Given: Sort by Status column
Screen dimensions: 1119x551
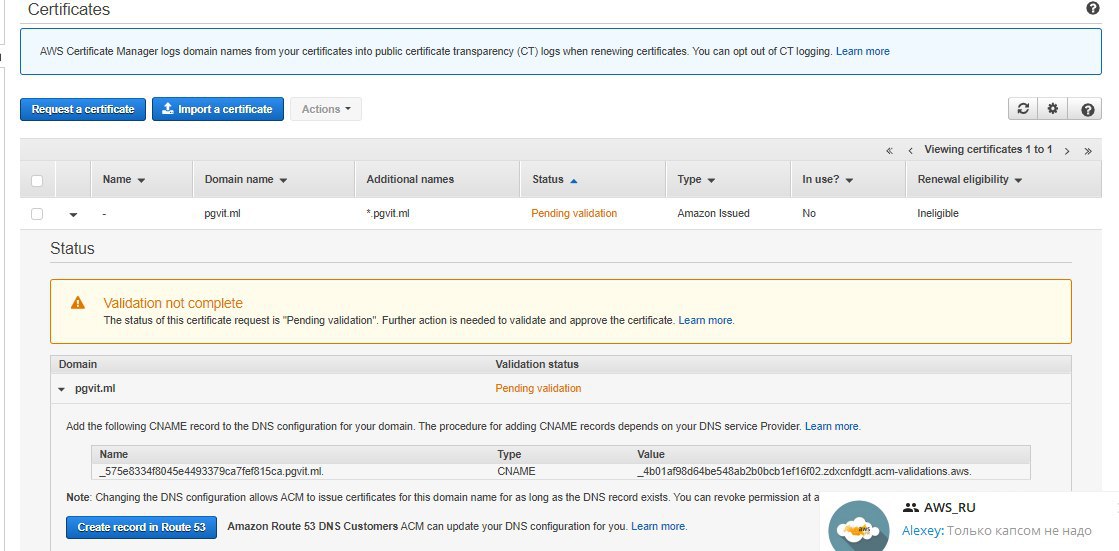Looking at the screenshot, I should click(555, 180).
